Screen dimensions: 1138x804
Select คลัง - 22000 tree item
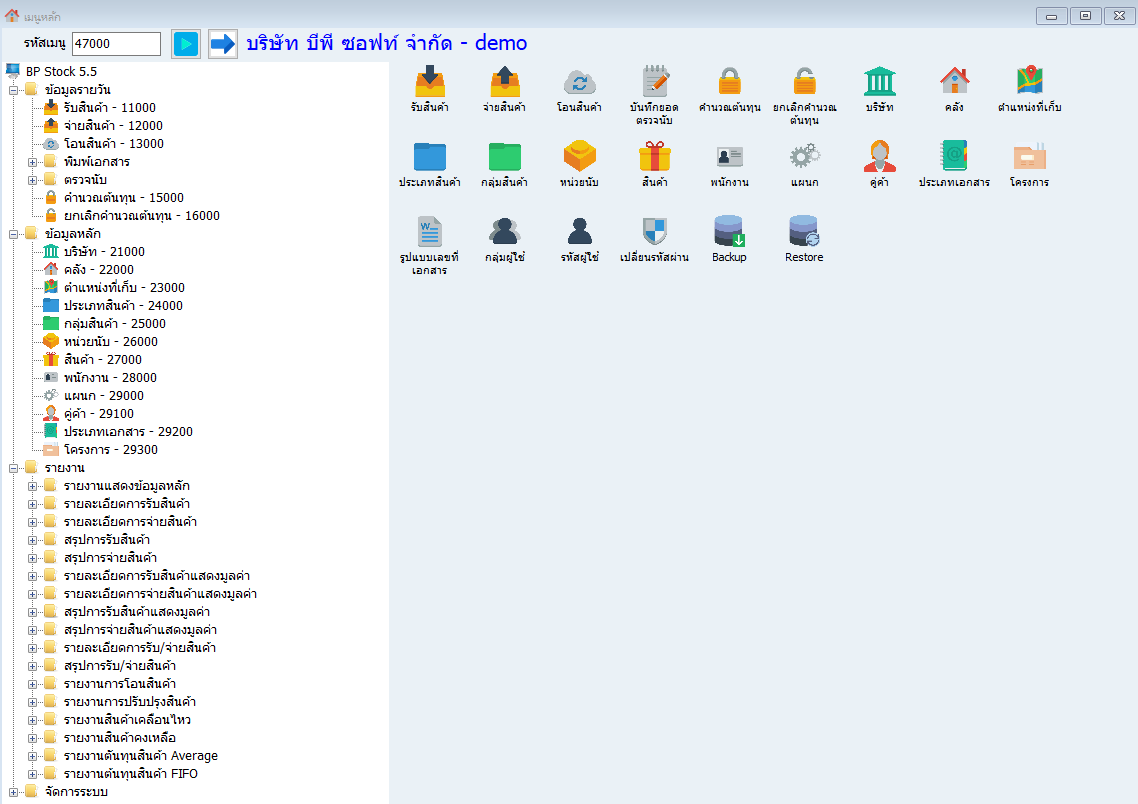[99, 270]
